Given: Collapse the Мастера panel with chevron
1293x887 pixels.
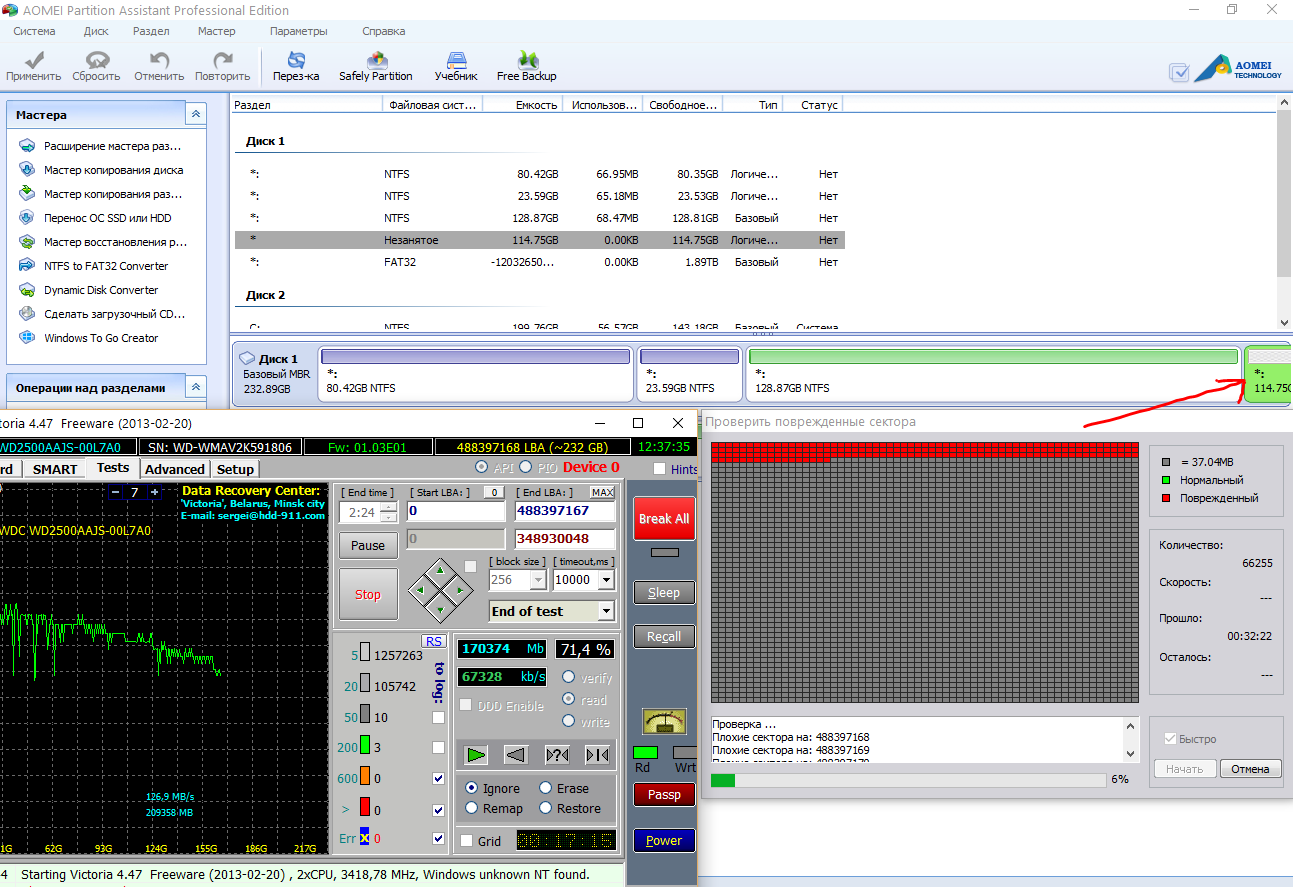Looking at the screenshot, I should (x=196, y=115).
